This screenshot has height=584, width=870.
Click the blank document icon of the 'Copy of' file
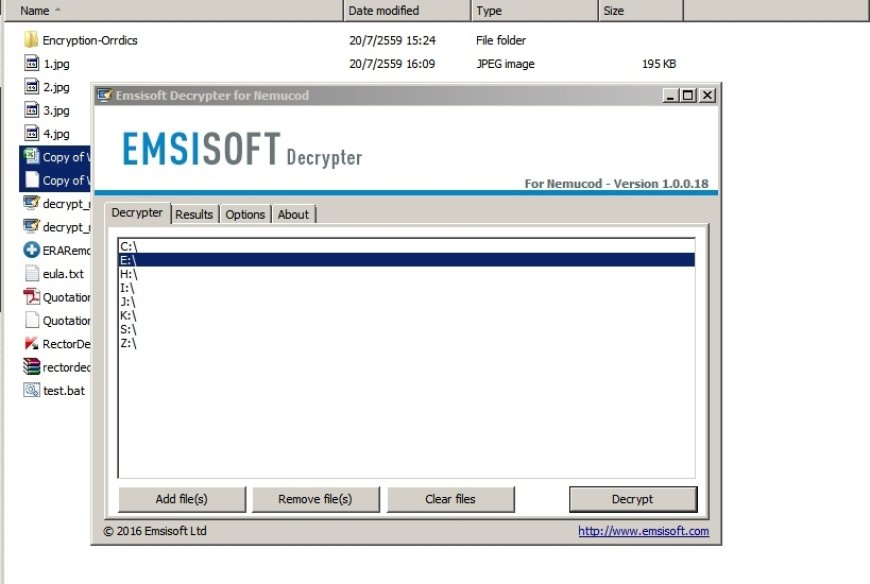32,180
